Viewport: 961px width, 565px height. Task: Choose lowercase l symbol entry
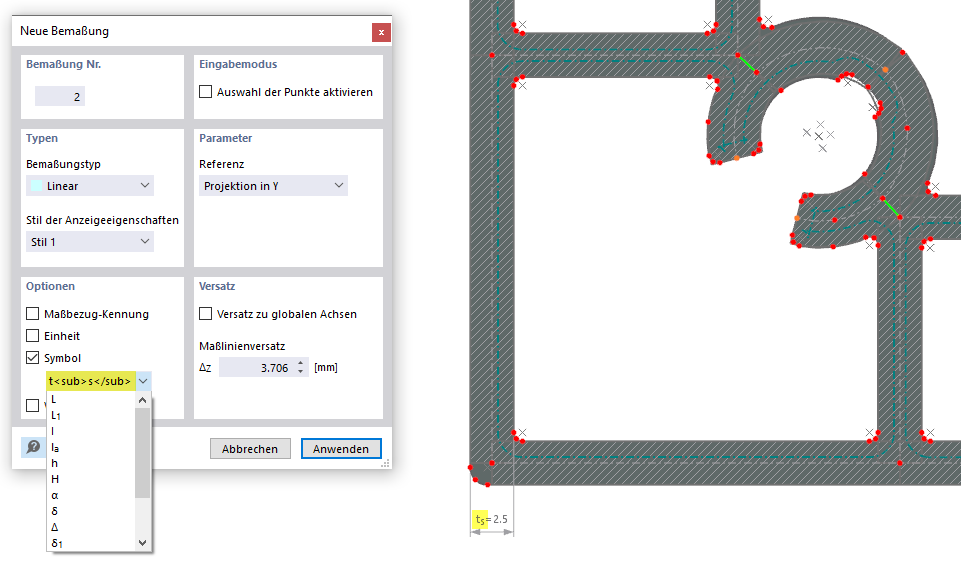tap(91, 431)
